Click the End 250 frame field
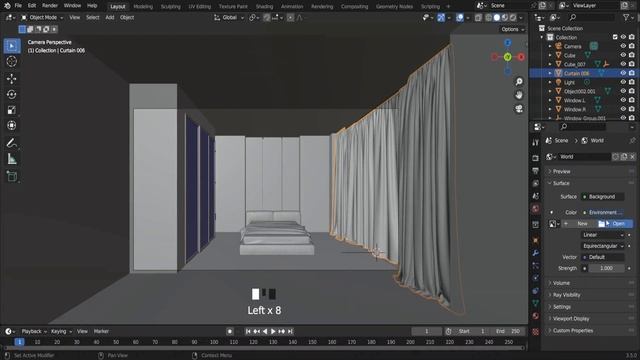This screenshot has width=640, height=360. coord(508,331)
